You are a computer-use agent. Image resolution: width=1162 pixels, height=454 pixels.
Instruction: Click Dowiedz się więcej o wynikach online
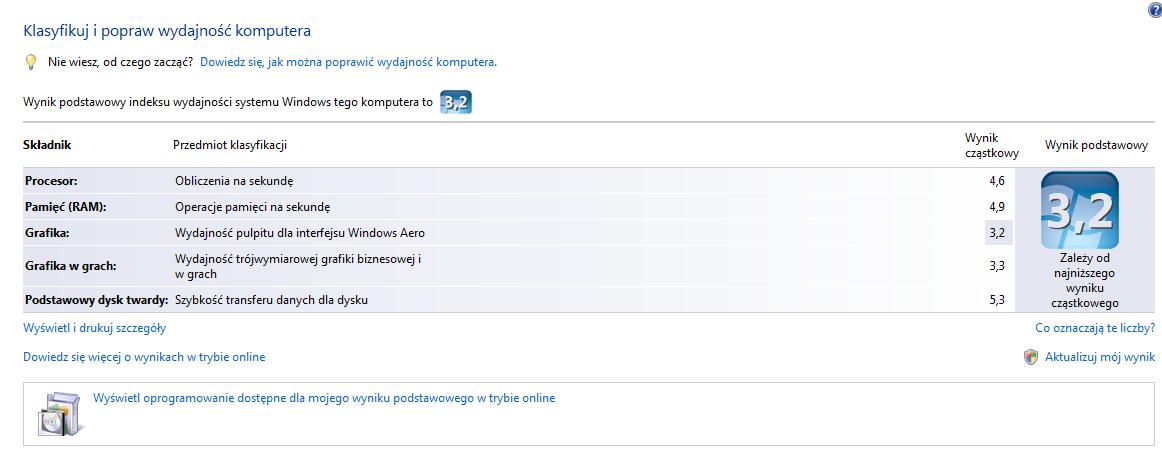click(x=145, y=357)
